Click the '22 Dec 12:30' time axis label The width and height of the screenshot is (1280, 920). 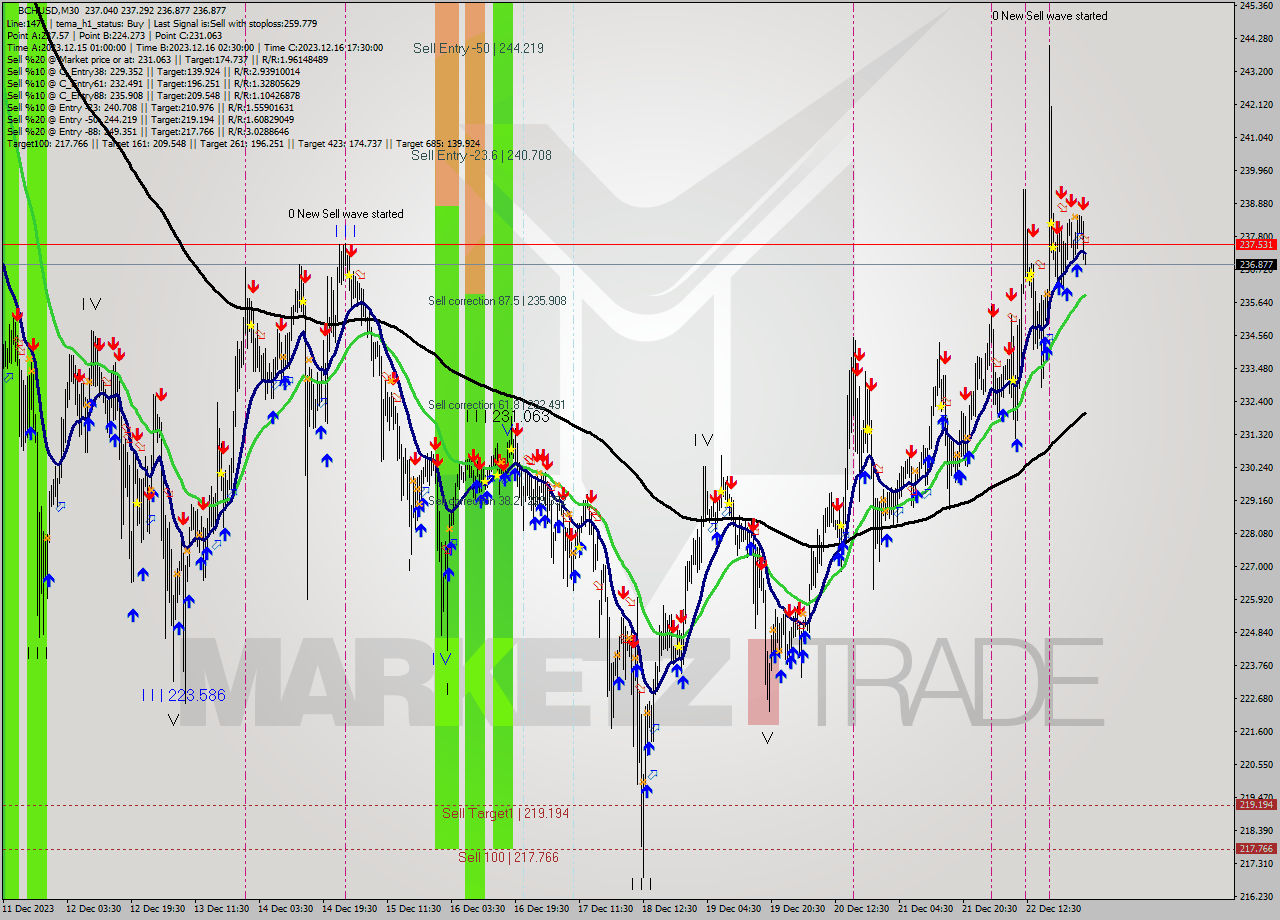[1053, 909]
